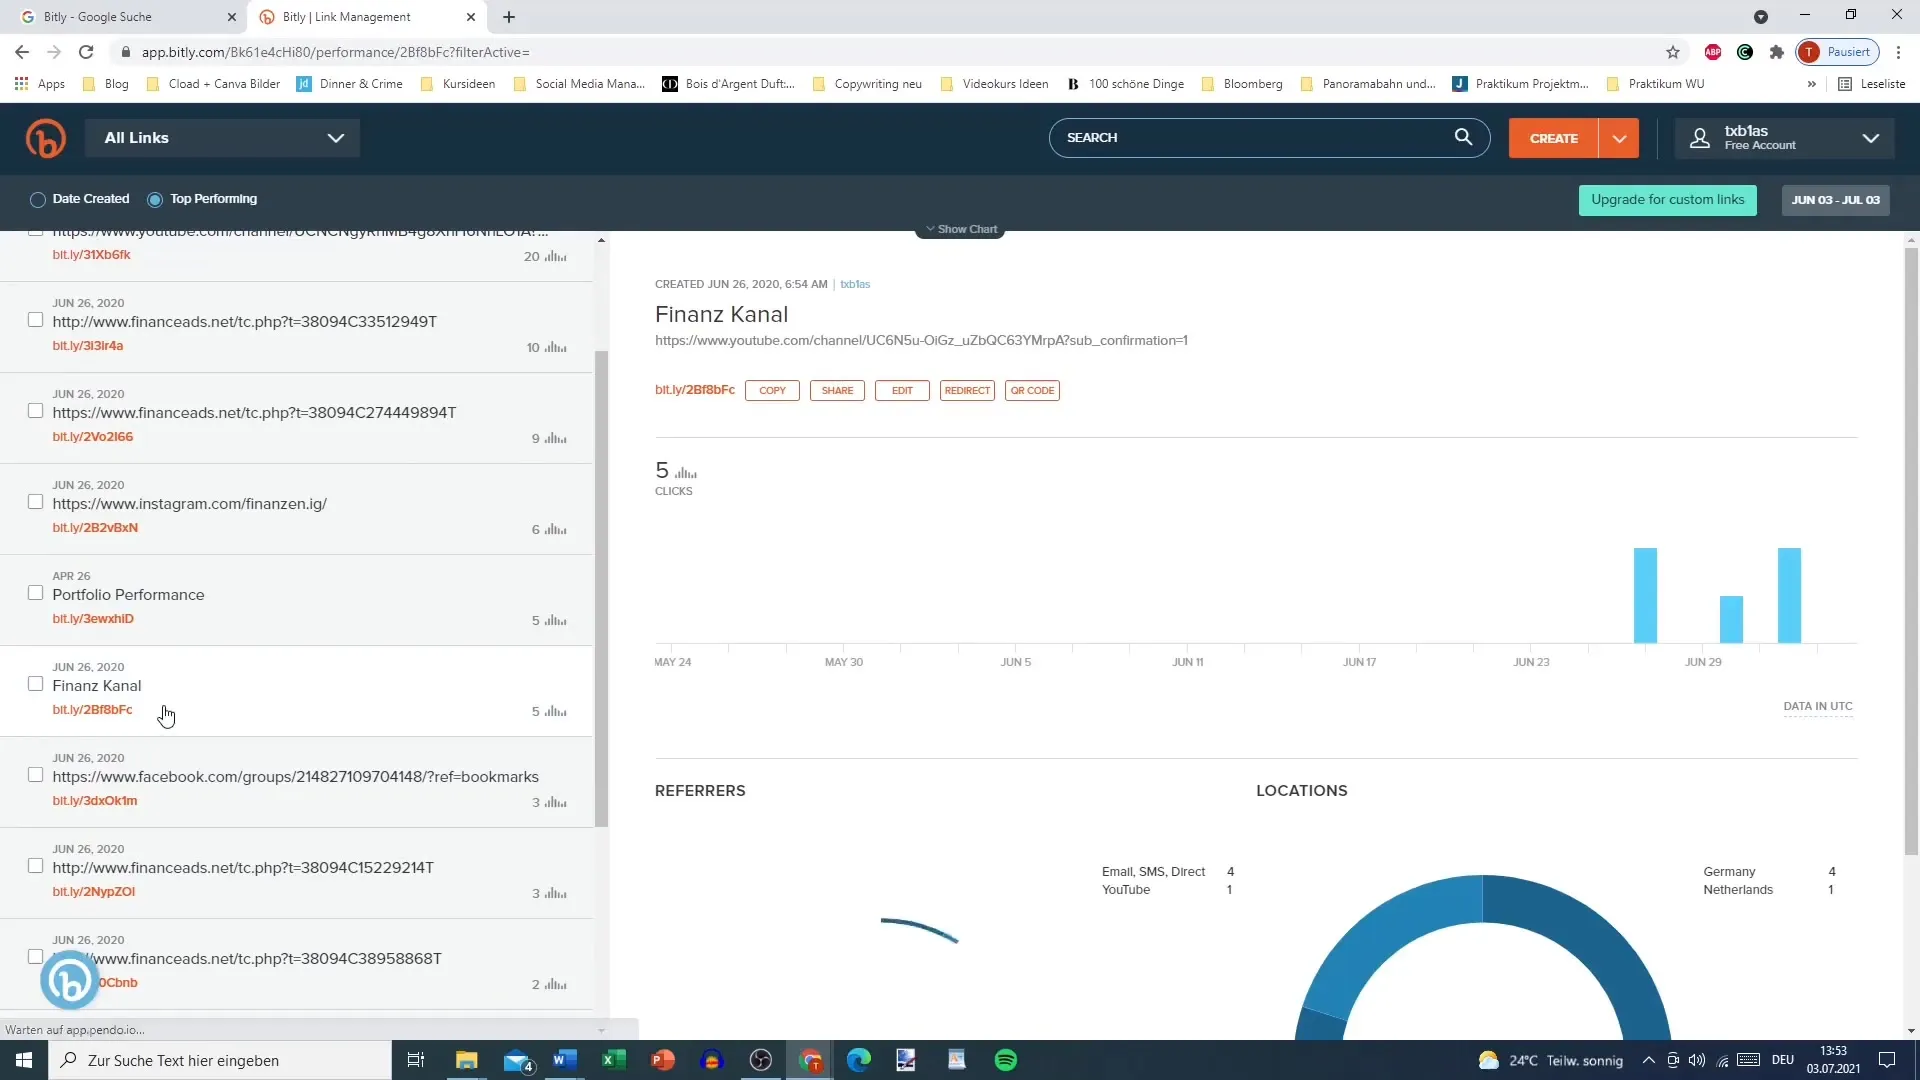Click the Share icon for Finanz Kanal
1920x1080 pixels.
837,389
